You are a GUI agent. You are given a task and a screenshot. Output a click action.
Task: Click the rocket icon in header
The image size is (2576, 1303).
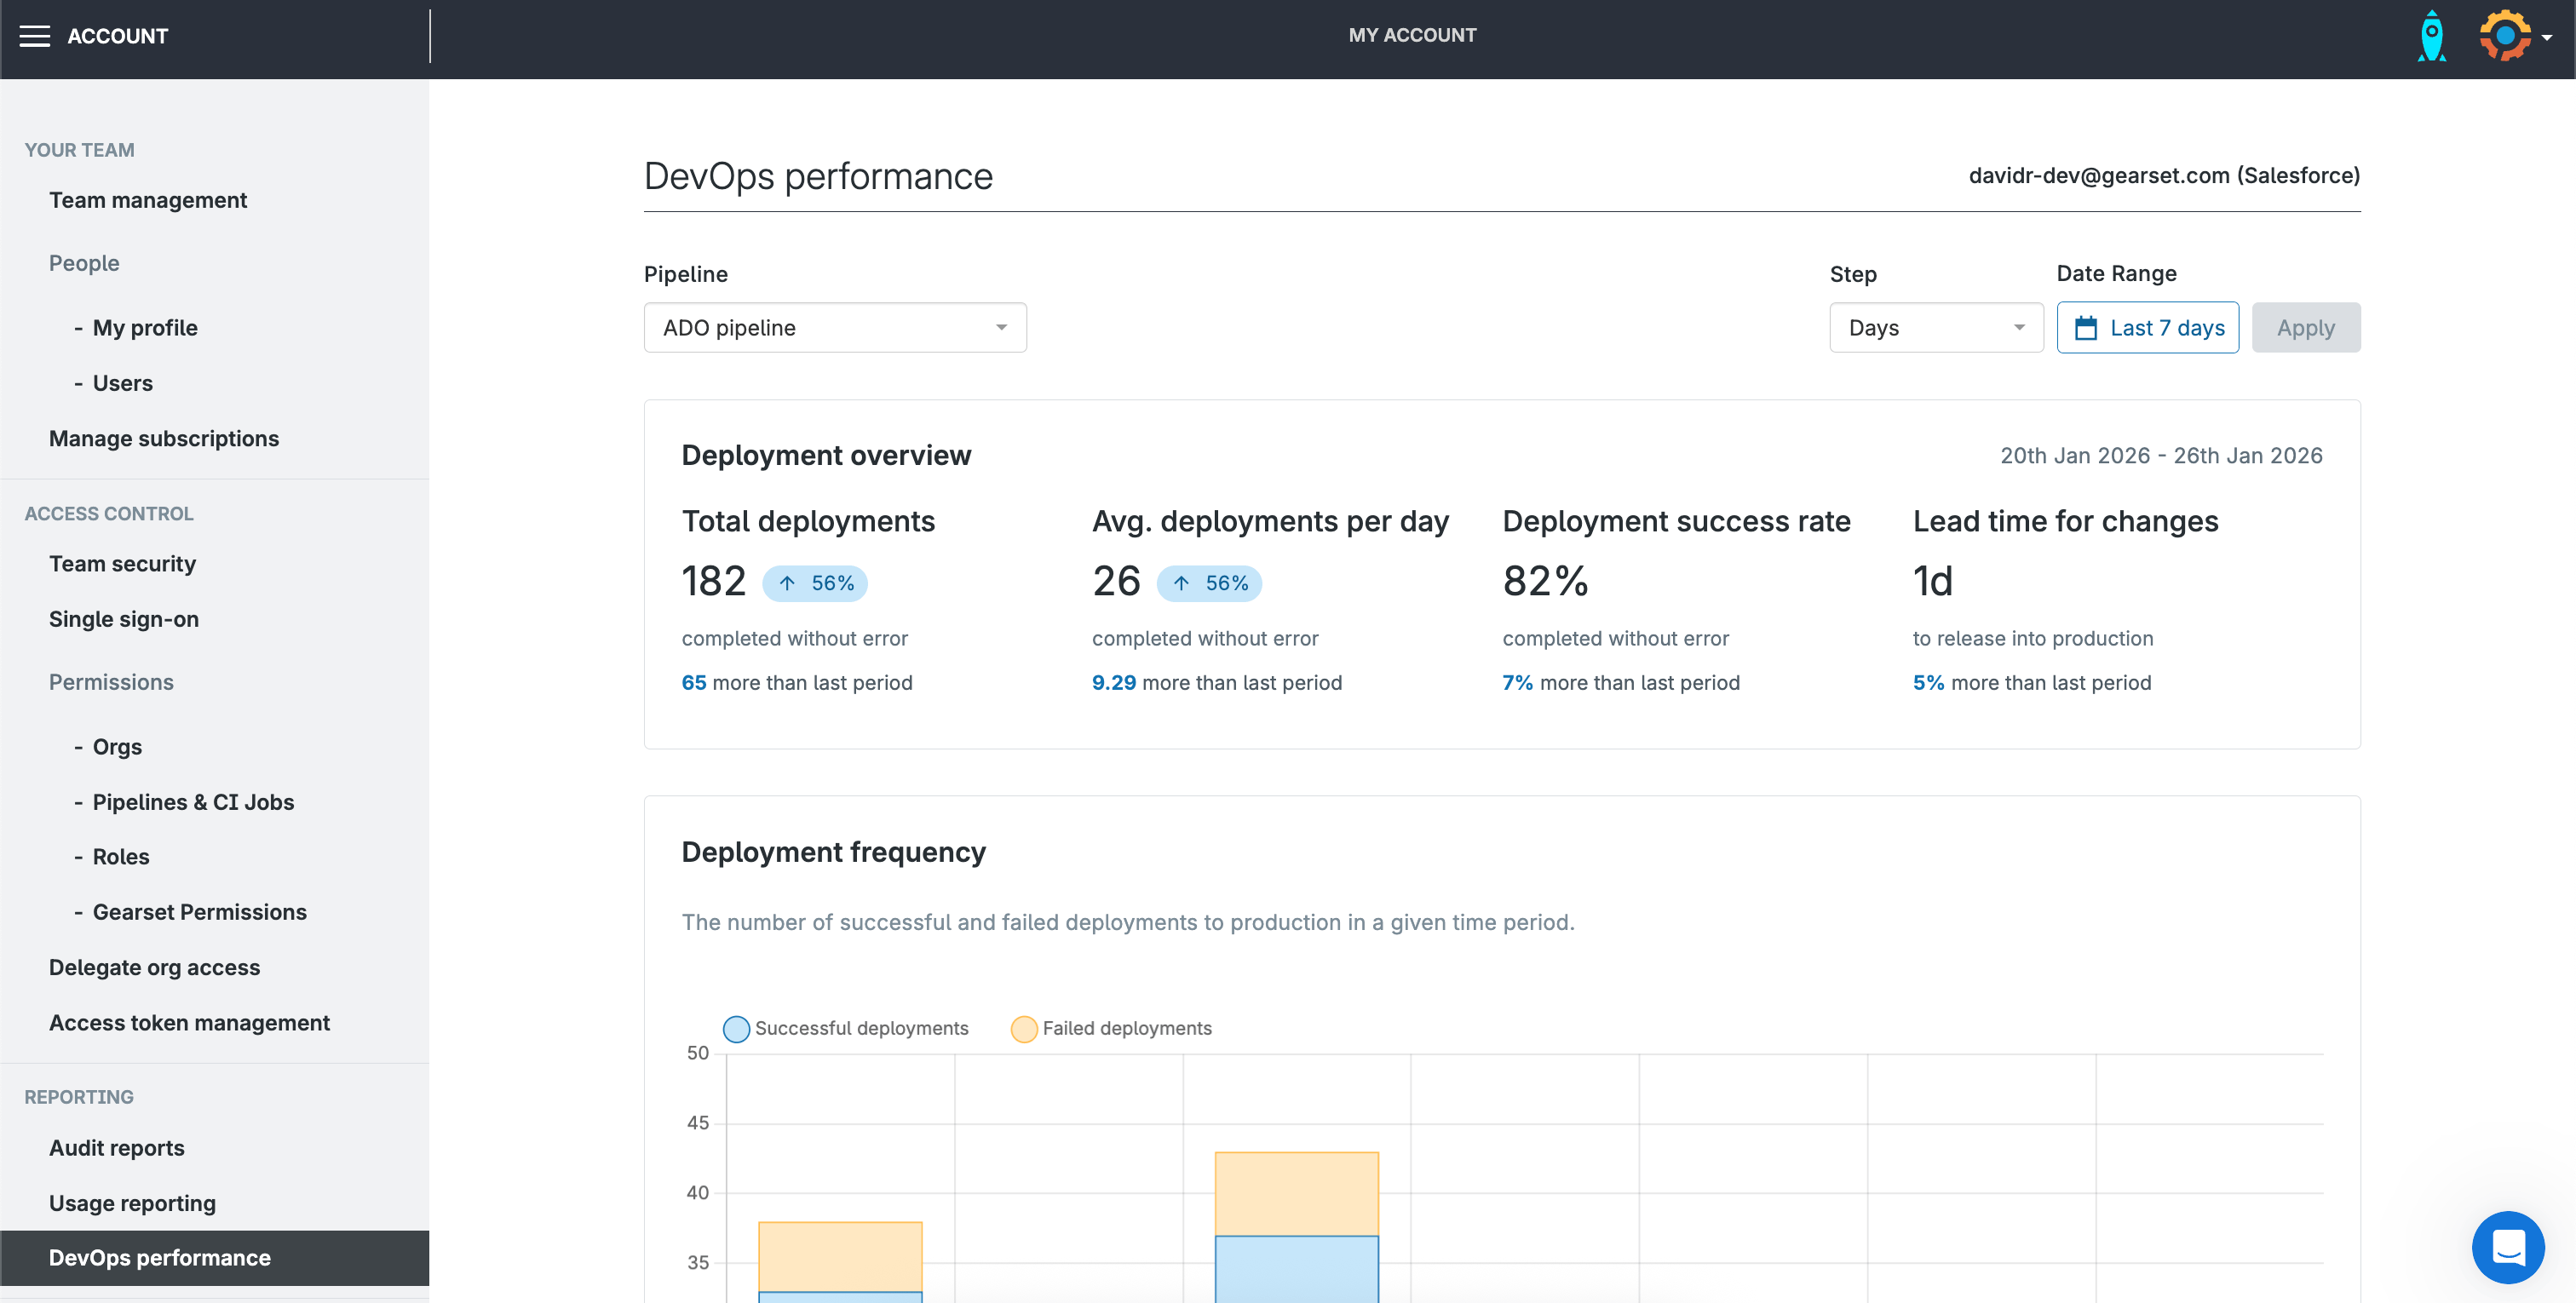pyautogui.click(x=2431, y=36)
